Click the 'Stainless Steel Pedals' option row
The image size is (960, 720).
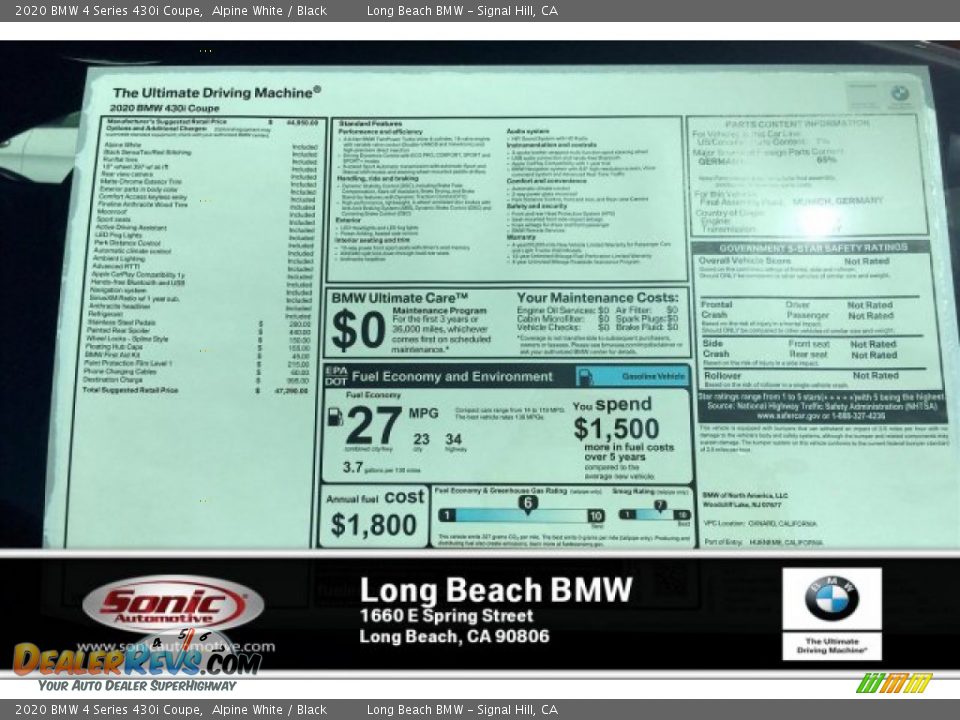tap(199, 323)
